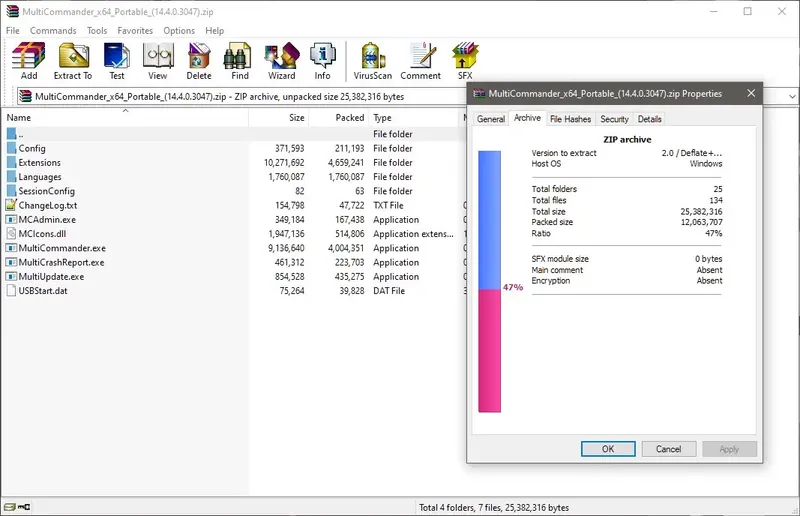800x516 pixels.
Task: Click the Delete toolbar icon
Action: (x=198, y=61)
